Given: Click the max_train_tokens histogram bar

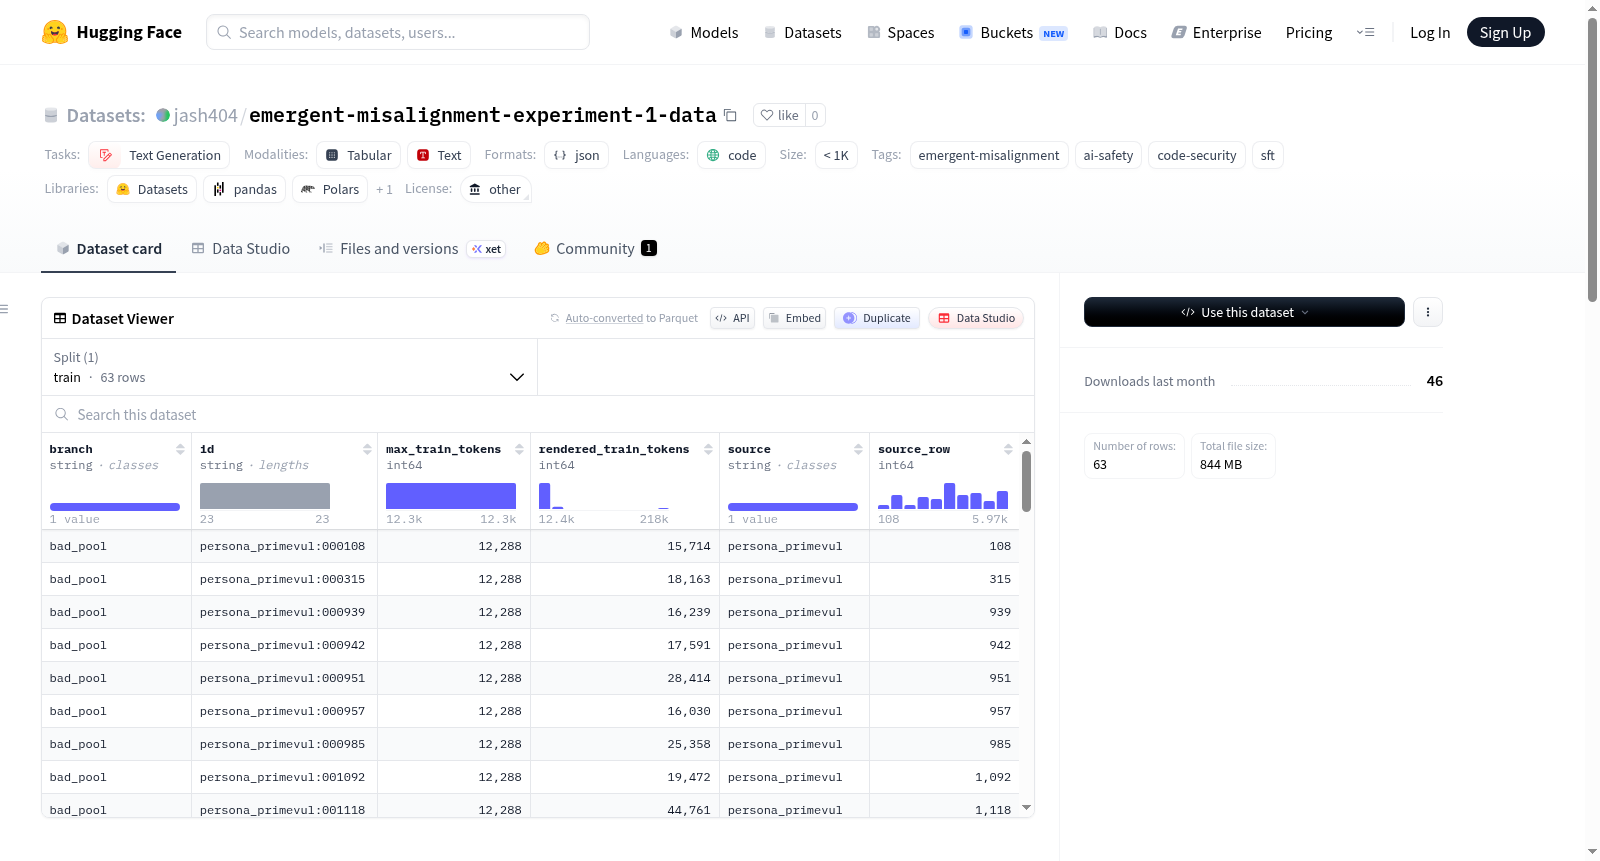Looking at the screenshot, I should click(451, 496).
